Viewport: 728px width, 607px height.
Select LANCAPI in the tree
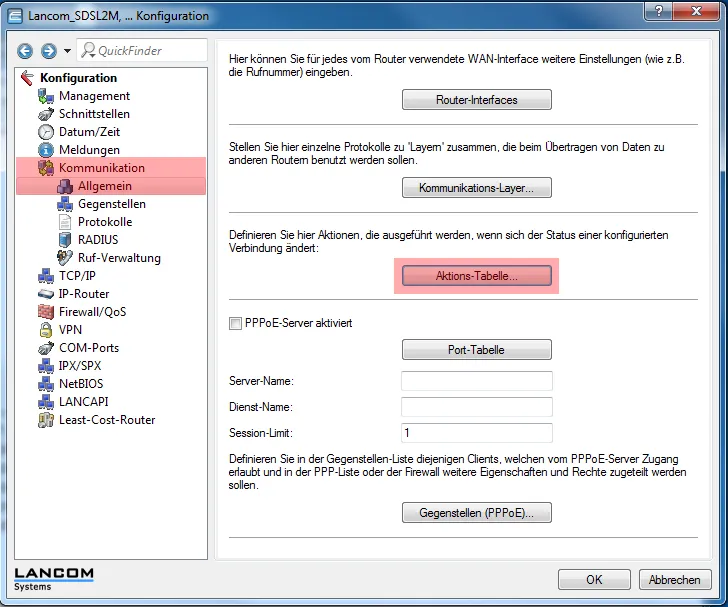click(84, 402)
